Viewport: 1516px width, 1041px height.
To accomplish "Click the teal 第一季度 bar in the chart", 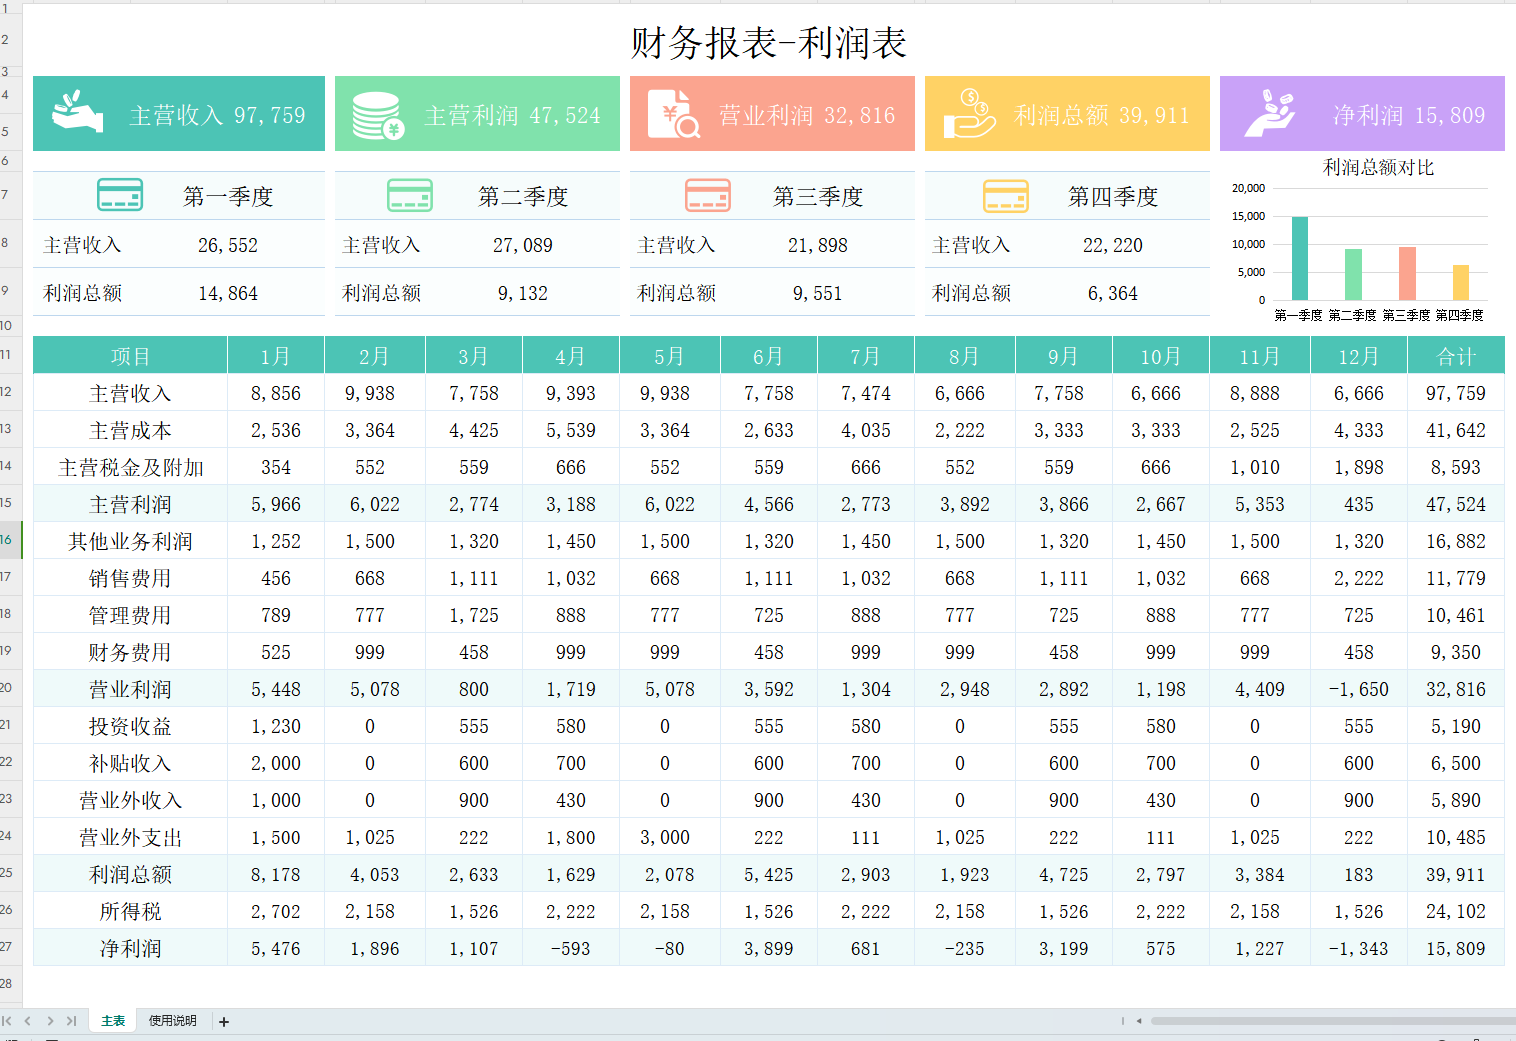I will coord(1299,258).
